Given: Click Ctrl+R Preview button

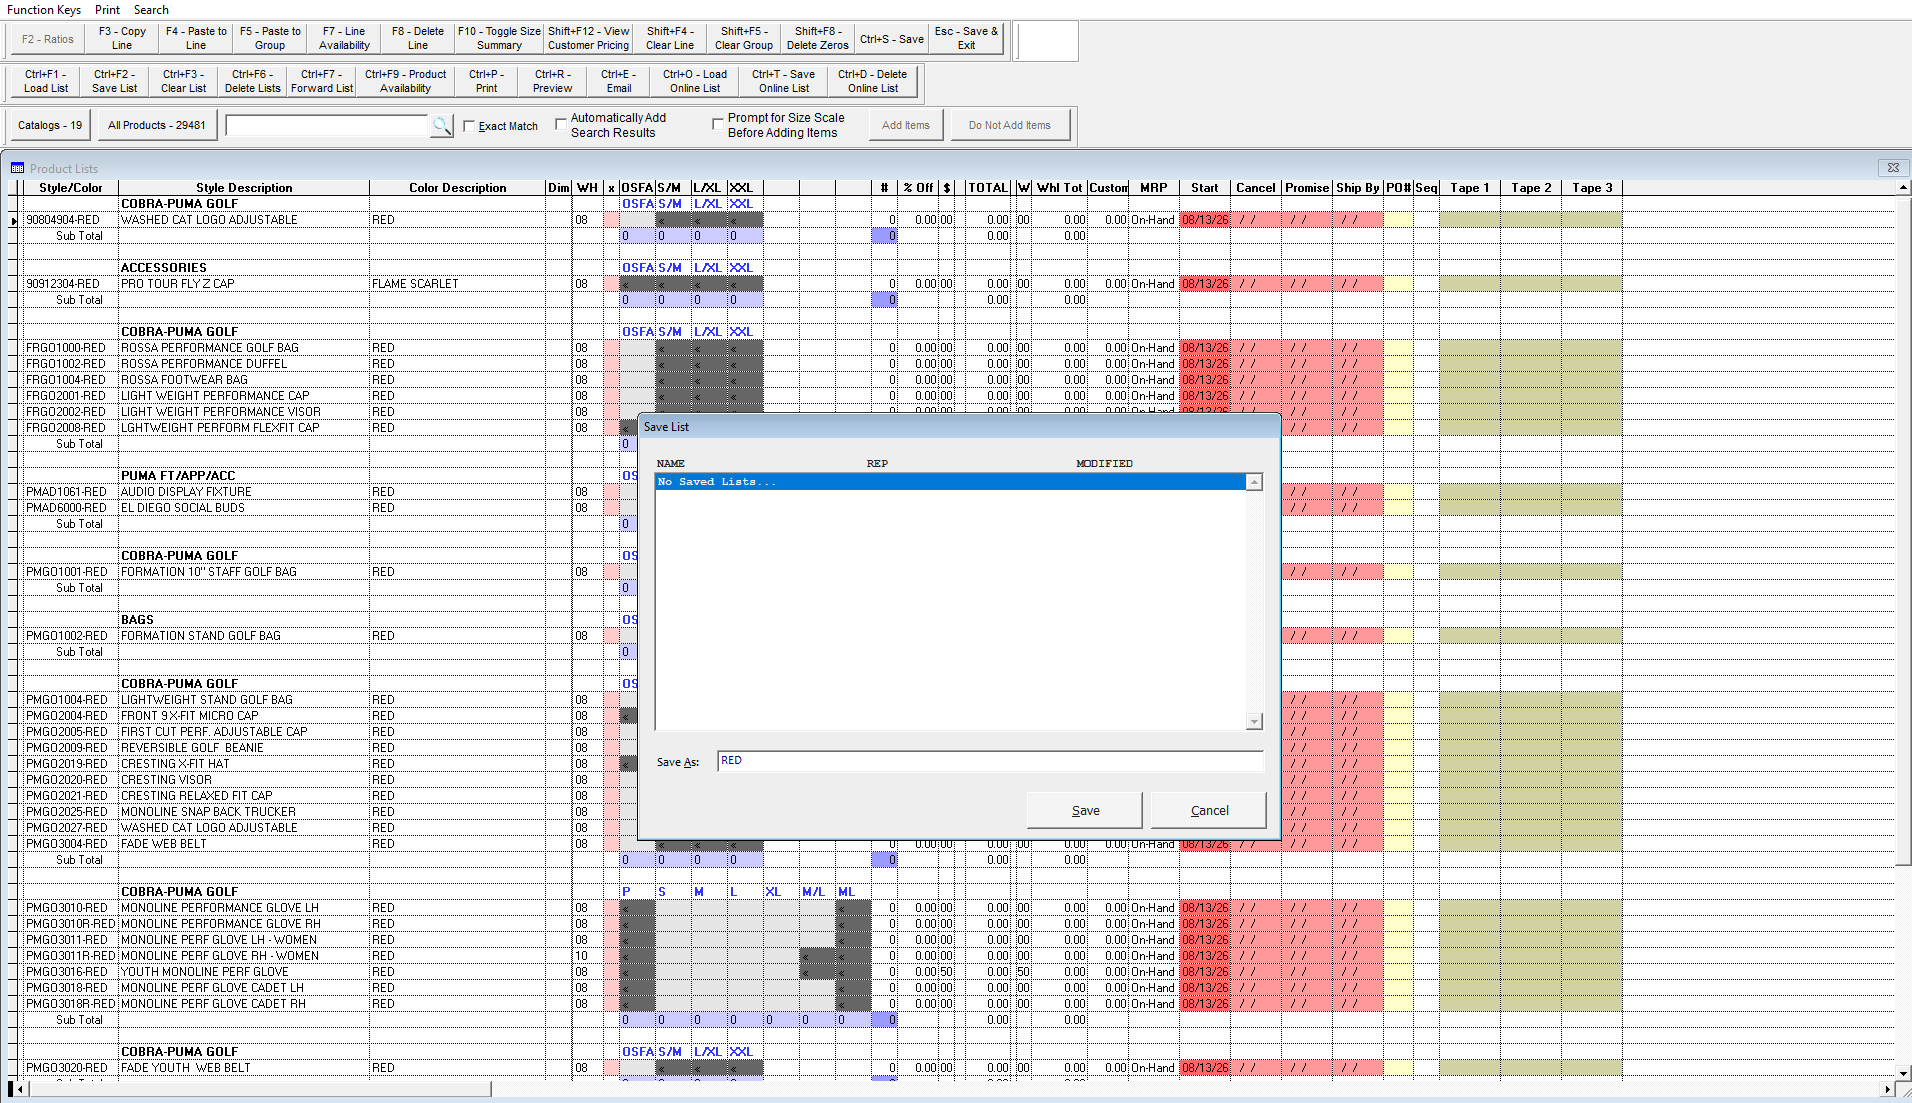Looking at the screenshot, I should [x=553, y=81].
